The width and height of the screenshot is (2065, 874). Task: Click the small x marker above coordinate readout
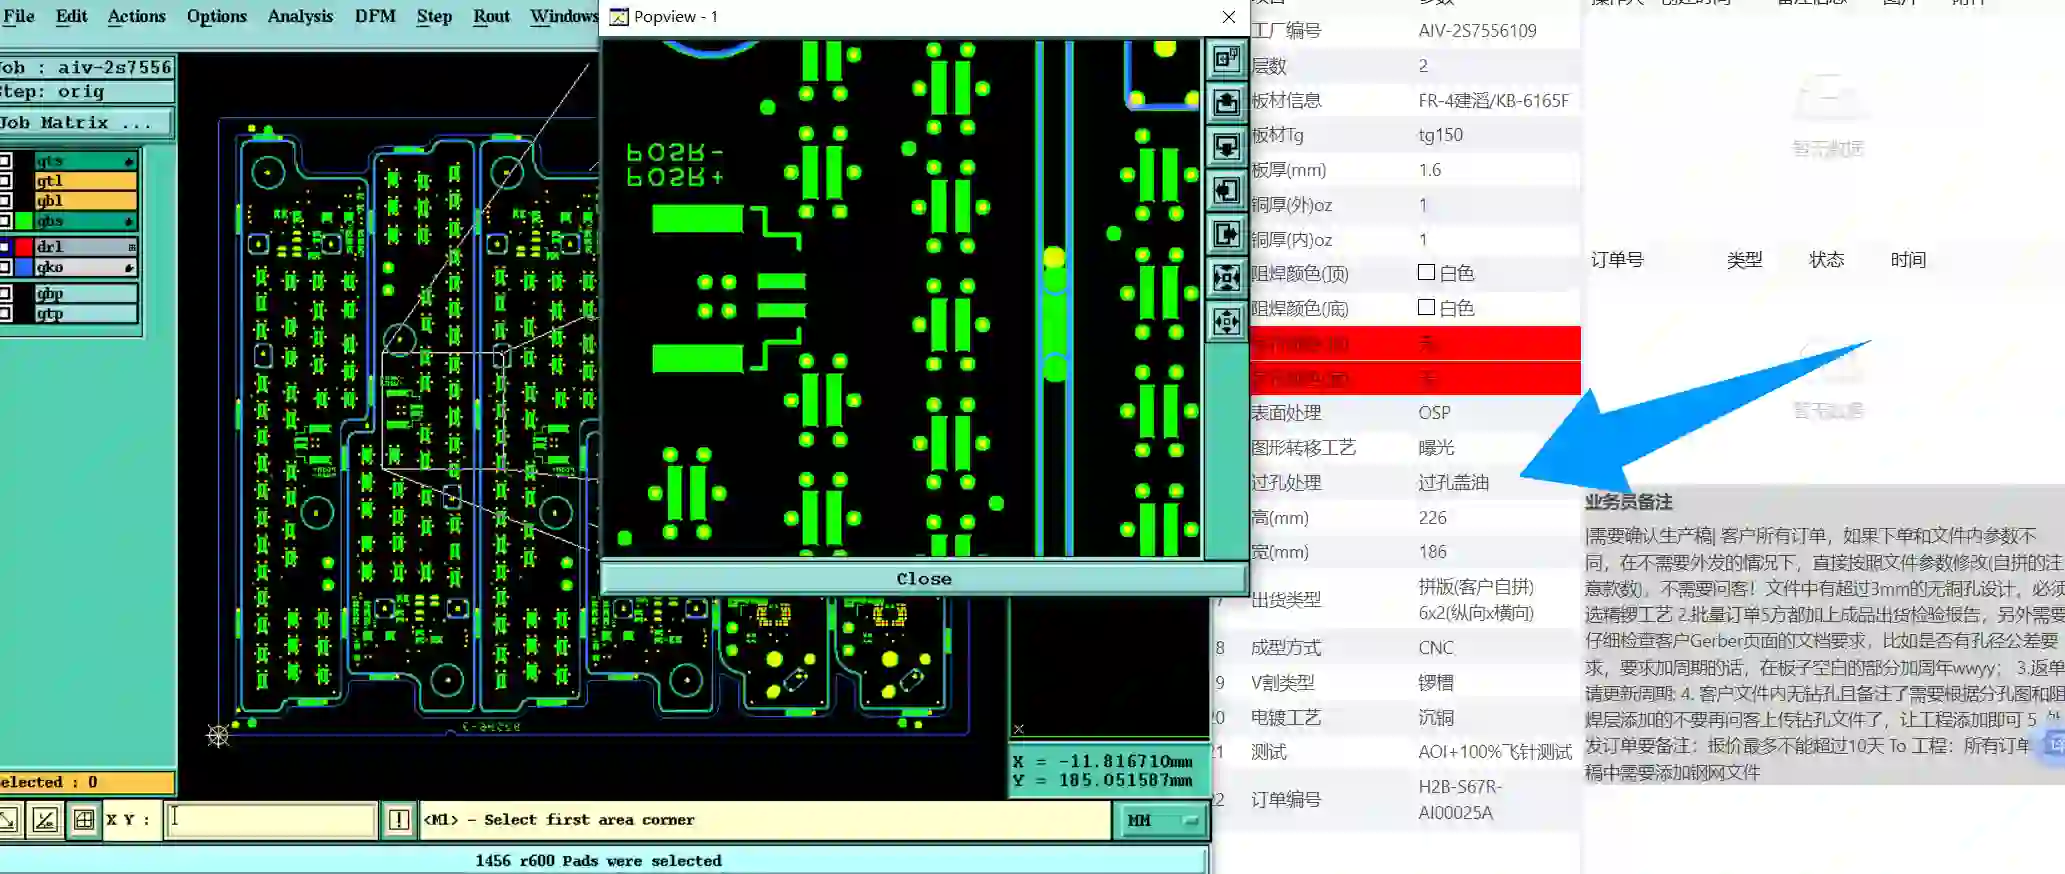point(1018,729)
